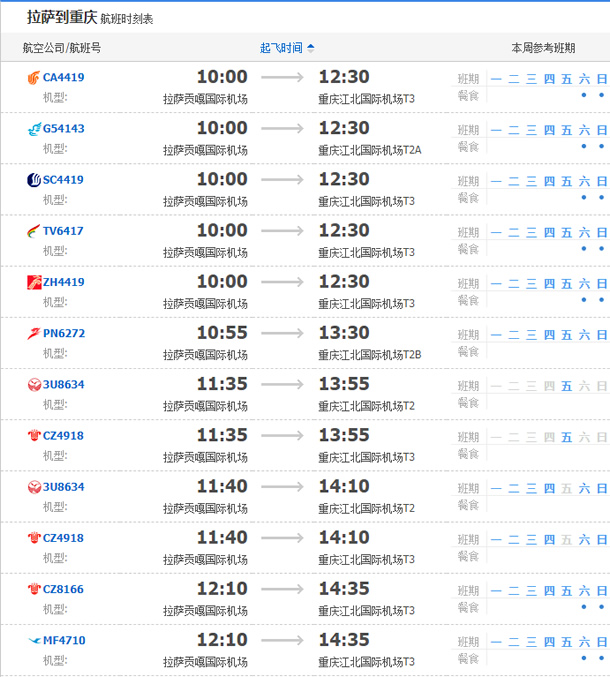
Task: Click the Shandong Airlines logo beside SC4419
Action: [x=34, y=180]
